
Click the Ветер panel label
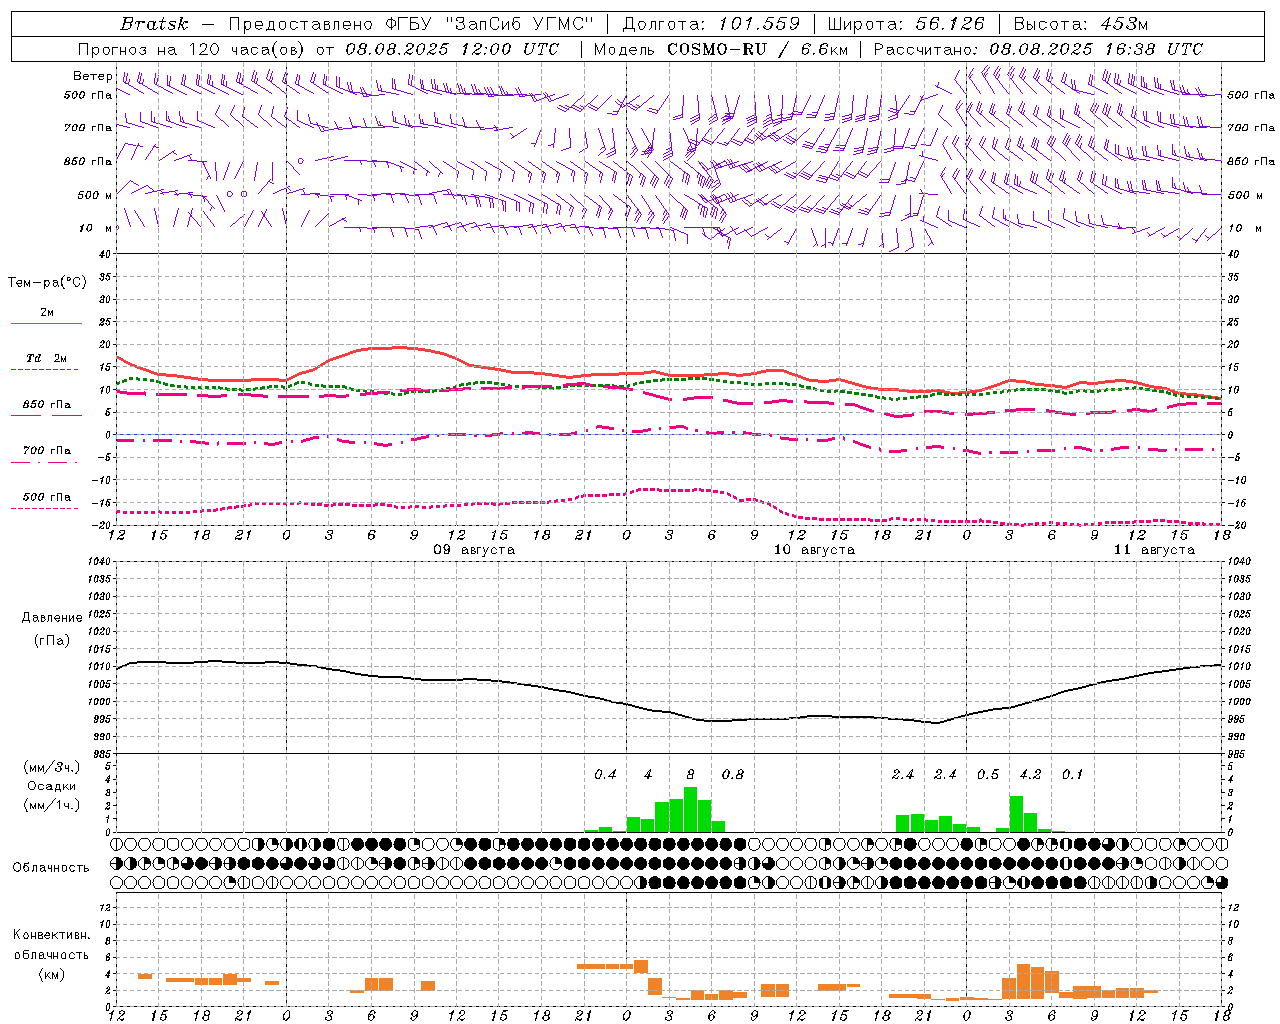[92, 76]
